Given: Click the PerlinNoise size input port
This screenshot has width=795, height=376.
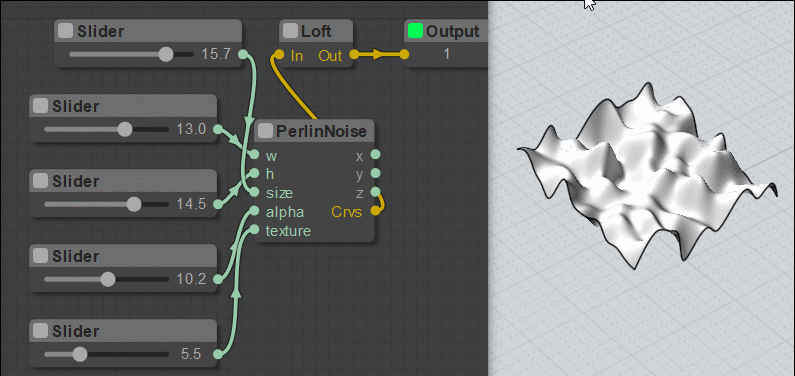Looking at the screenshot, I should tap(254, 192).
